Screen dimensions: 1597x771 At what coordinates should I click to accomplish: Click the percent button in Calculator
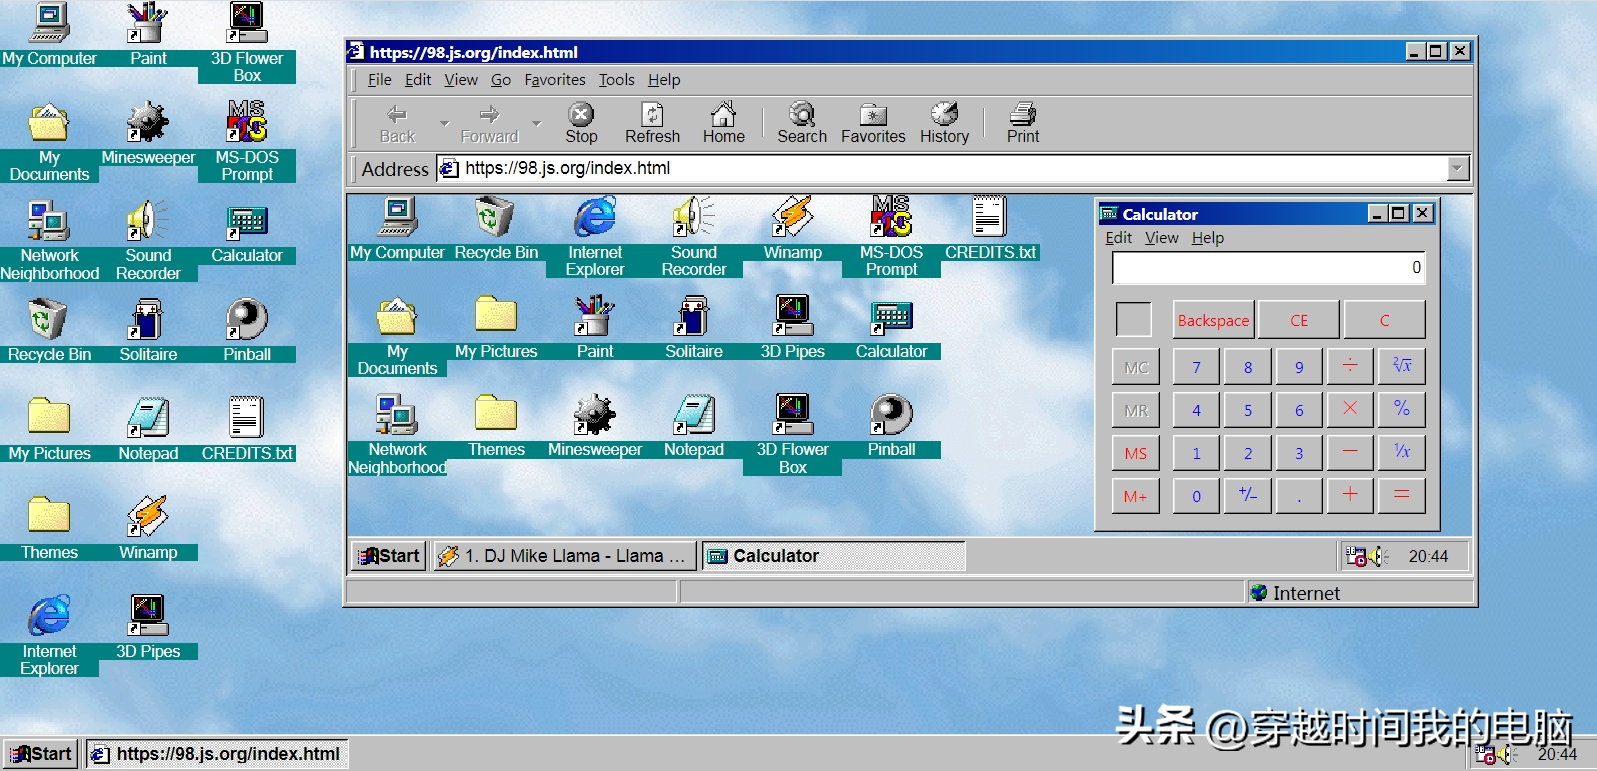tap(1402, 410)
